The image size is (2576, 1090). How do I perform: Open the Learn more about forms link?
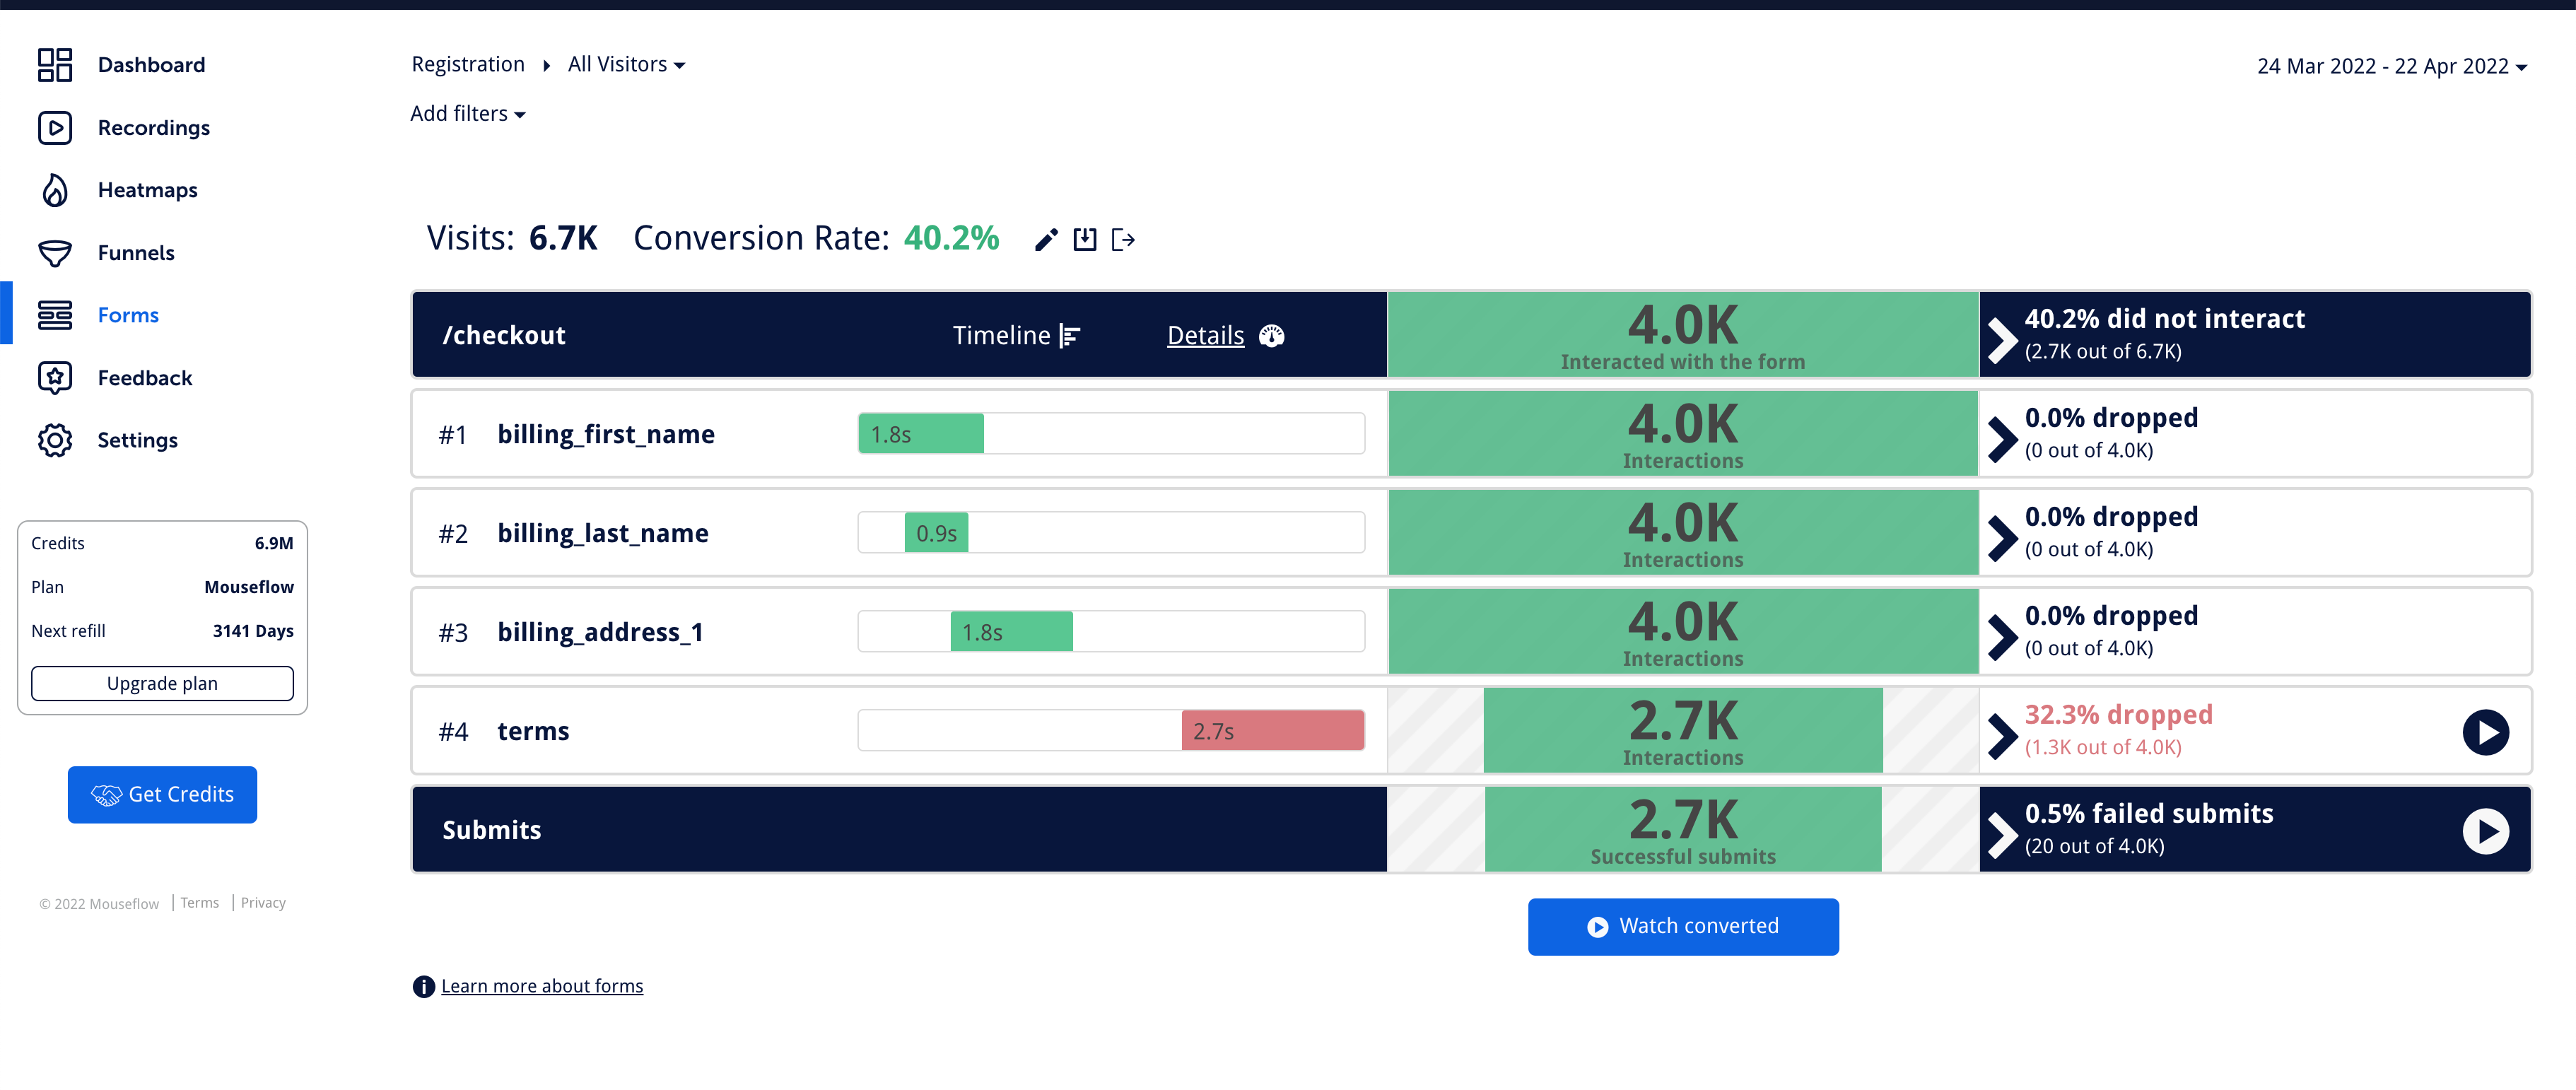click(x=542, y=986)
